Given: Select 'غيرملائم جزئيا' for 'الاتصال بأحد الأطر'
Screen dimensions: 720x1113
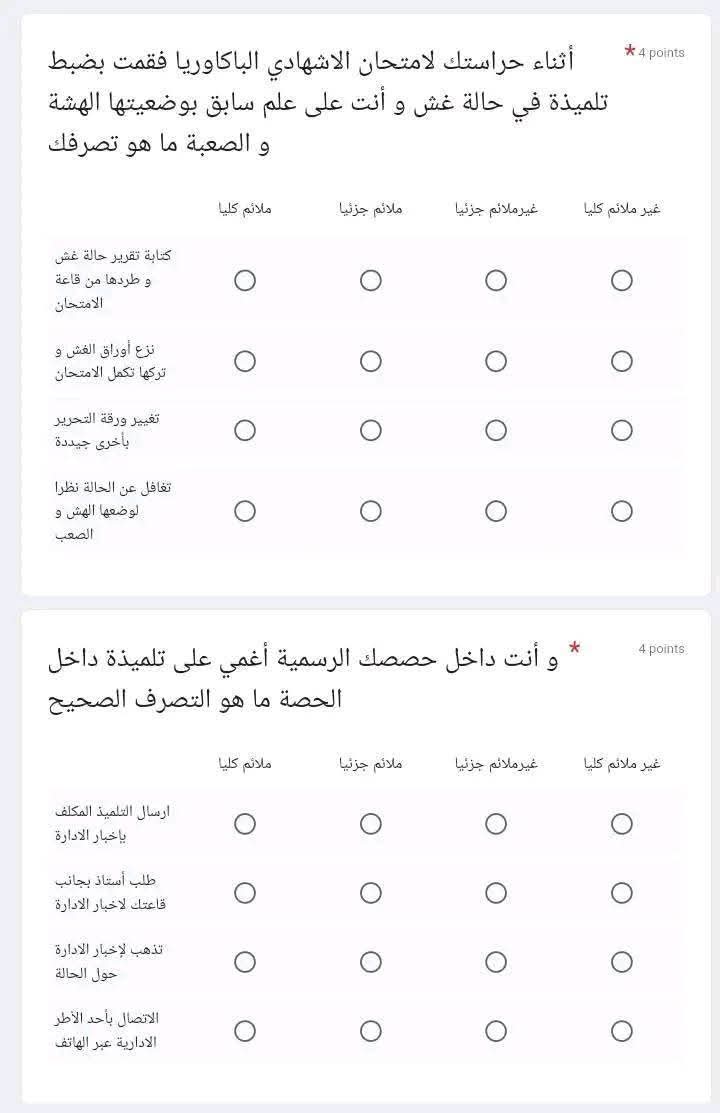Looking at the screenshot, I should pyautogui.click(x=496, y=1031).
